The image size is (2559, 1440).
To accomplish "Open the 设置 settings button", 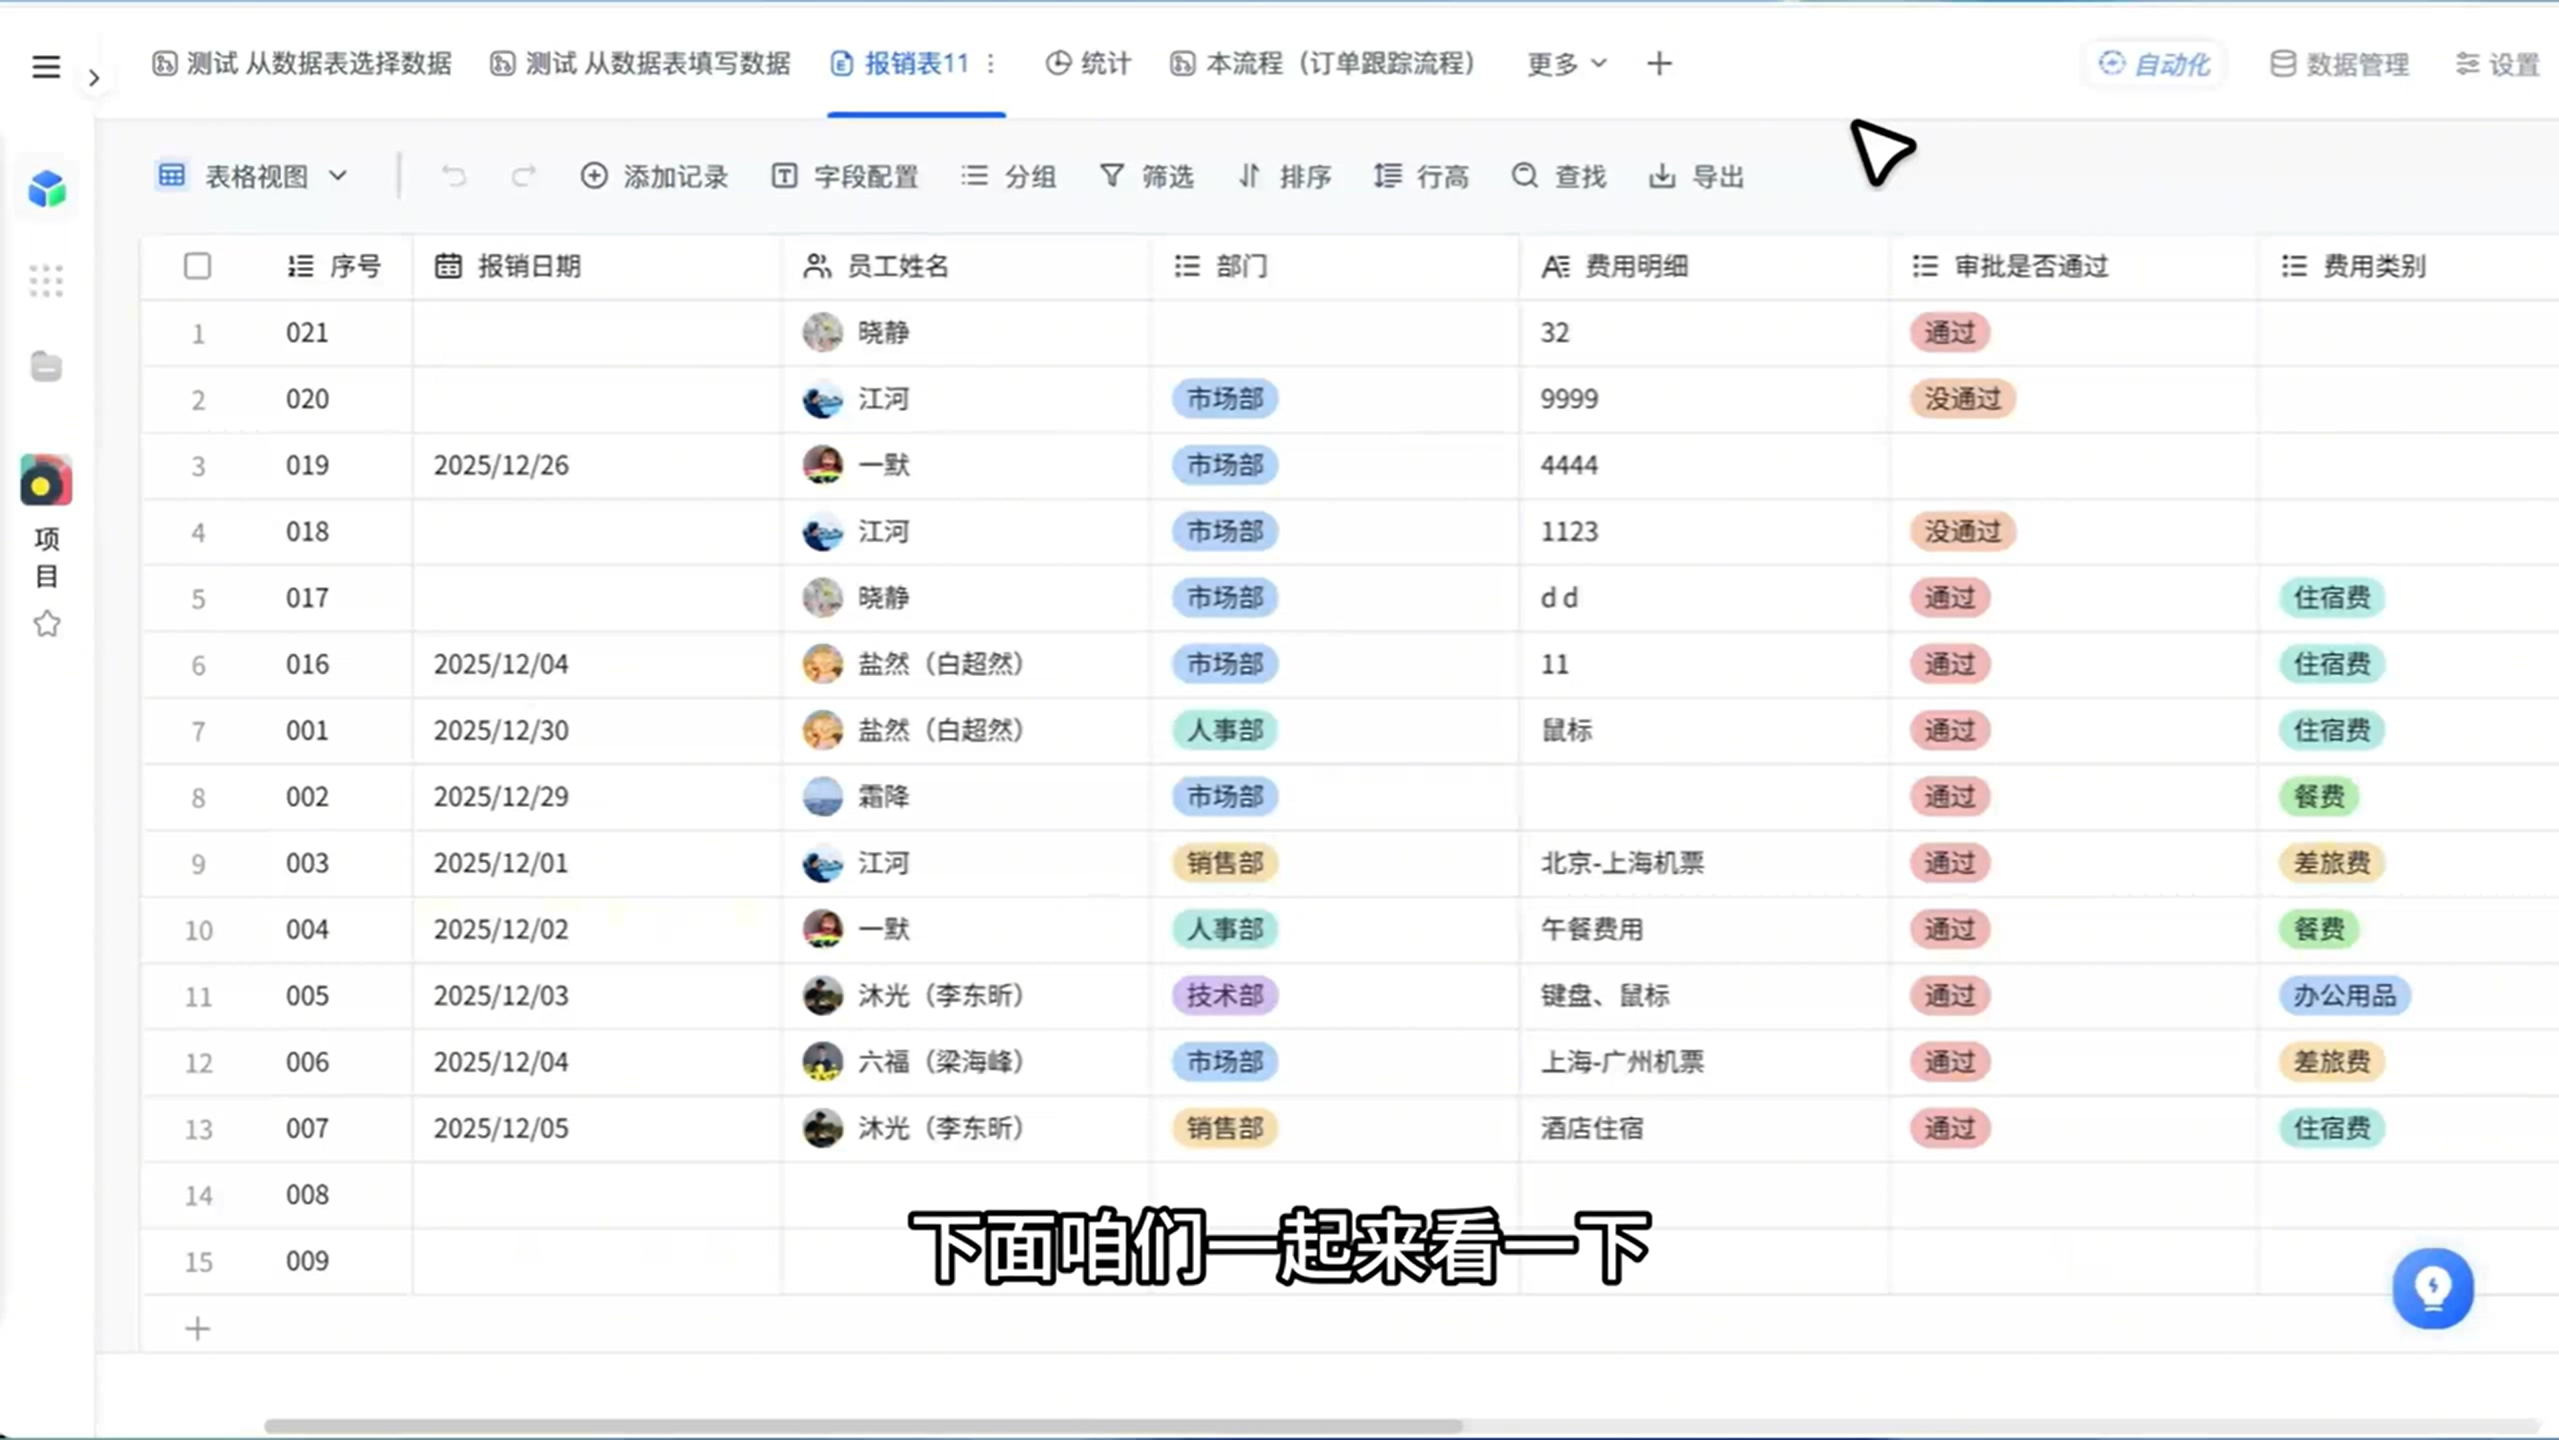I will click(x=2497, y=64).
